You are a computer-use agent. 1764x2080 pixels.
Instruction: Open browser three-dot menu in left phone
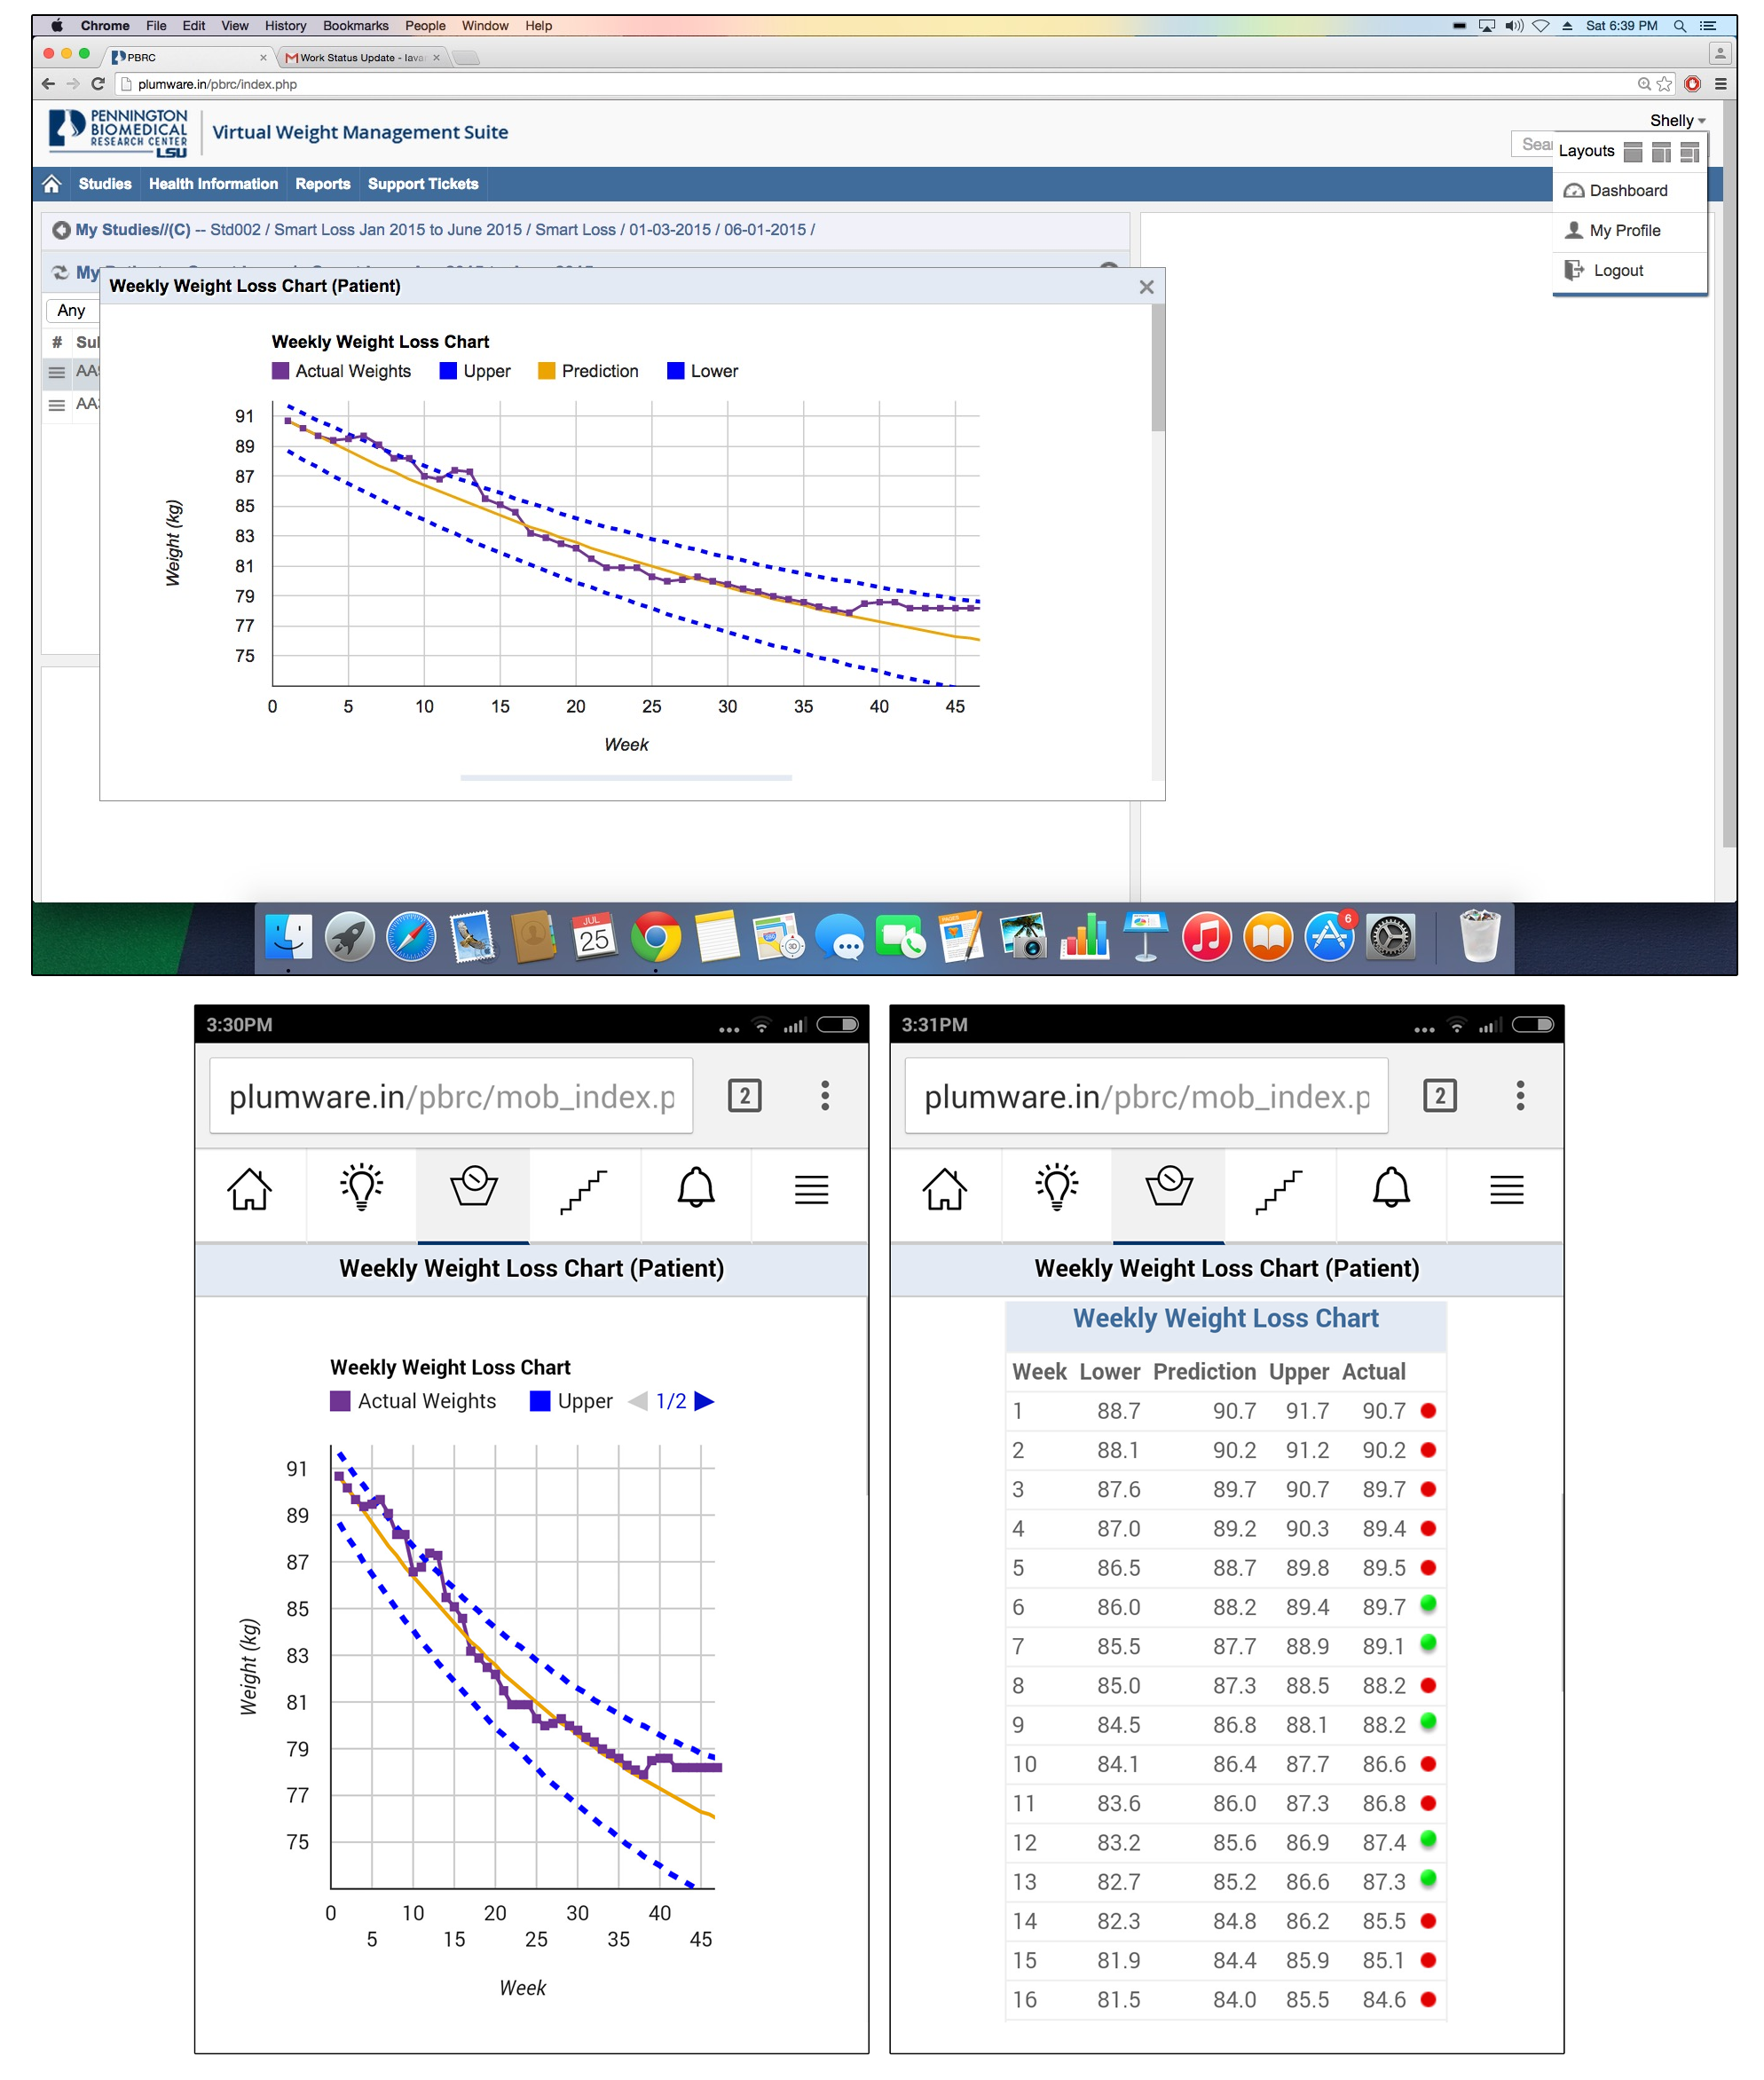click(x=824, y=1096)
